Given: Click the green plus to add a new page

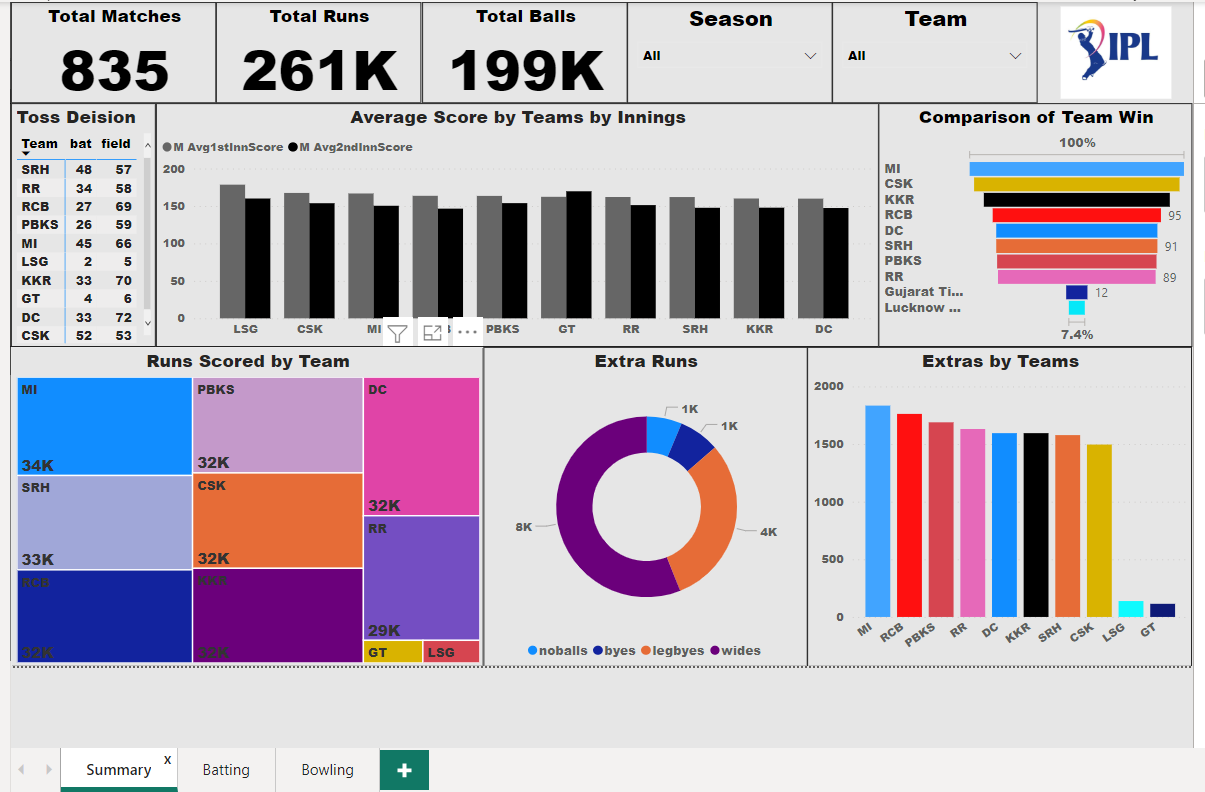Looking at the screenshot, I should pyautogui.click(x=404, y=770).
